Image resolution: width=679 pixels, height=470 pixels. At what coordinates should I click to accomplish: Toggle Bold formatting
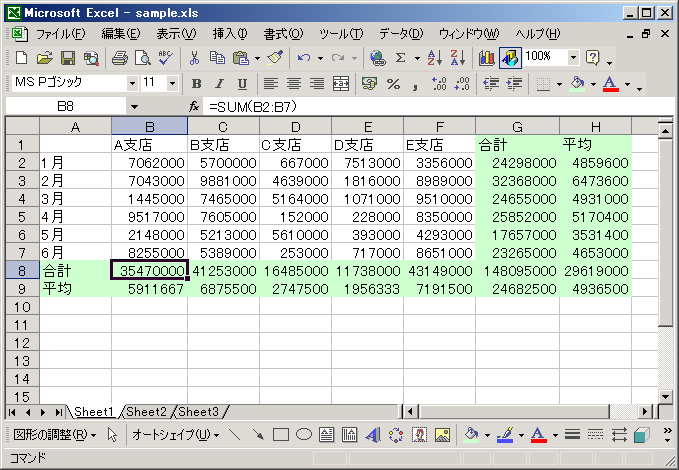(x=197, y=83)
